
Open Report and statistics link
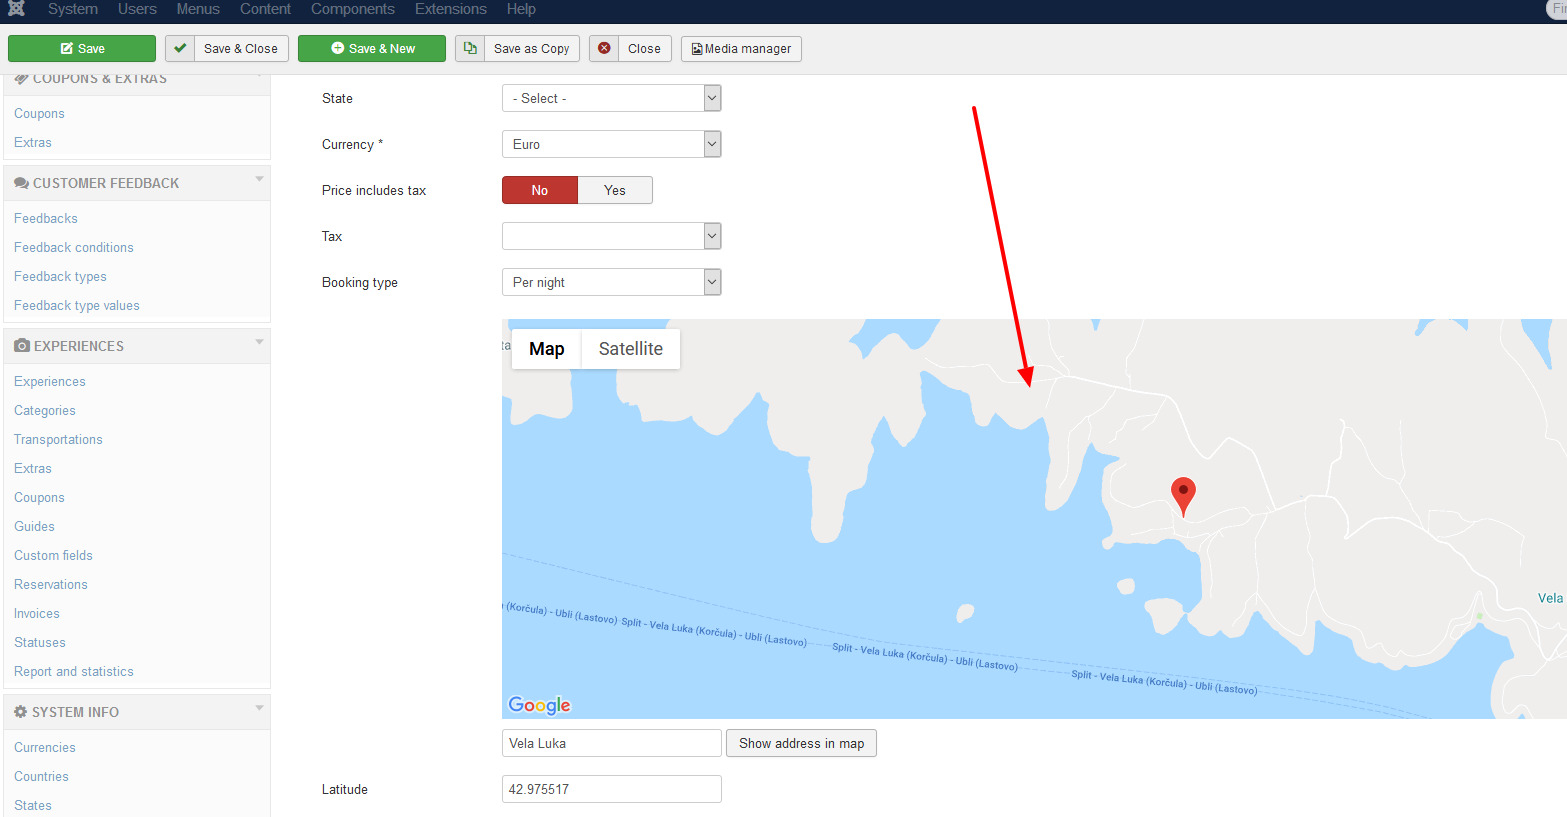[x=74, y=671]
